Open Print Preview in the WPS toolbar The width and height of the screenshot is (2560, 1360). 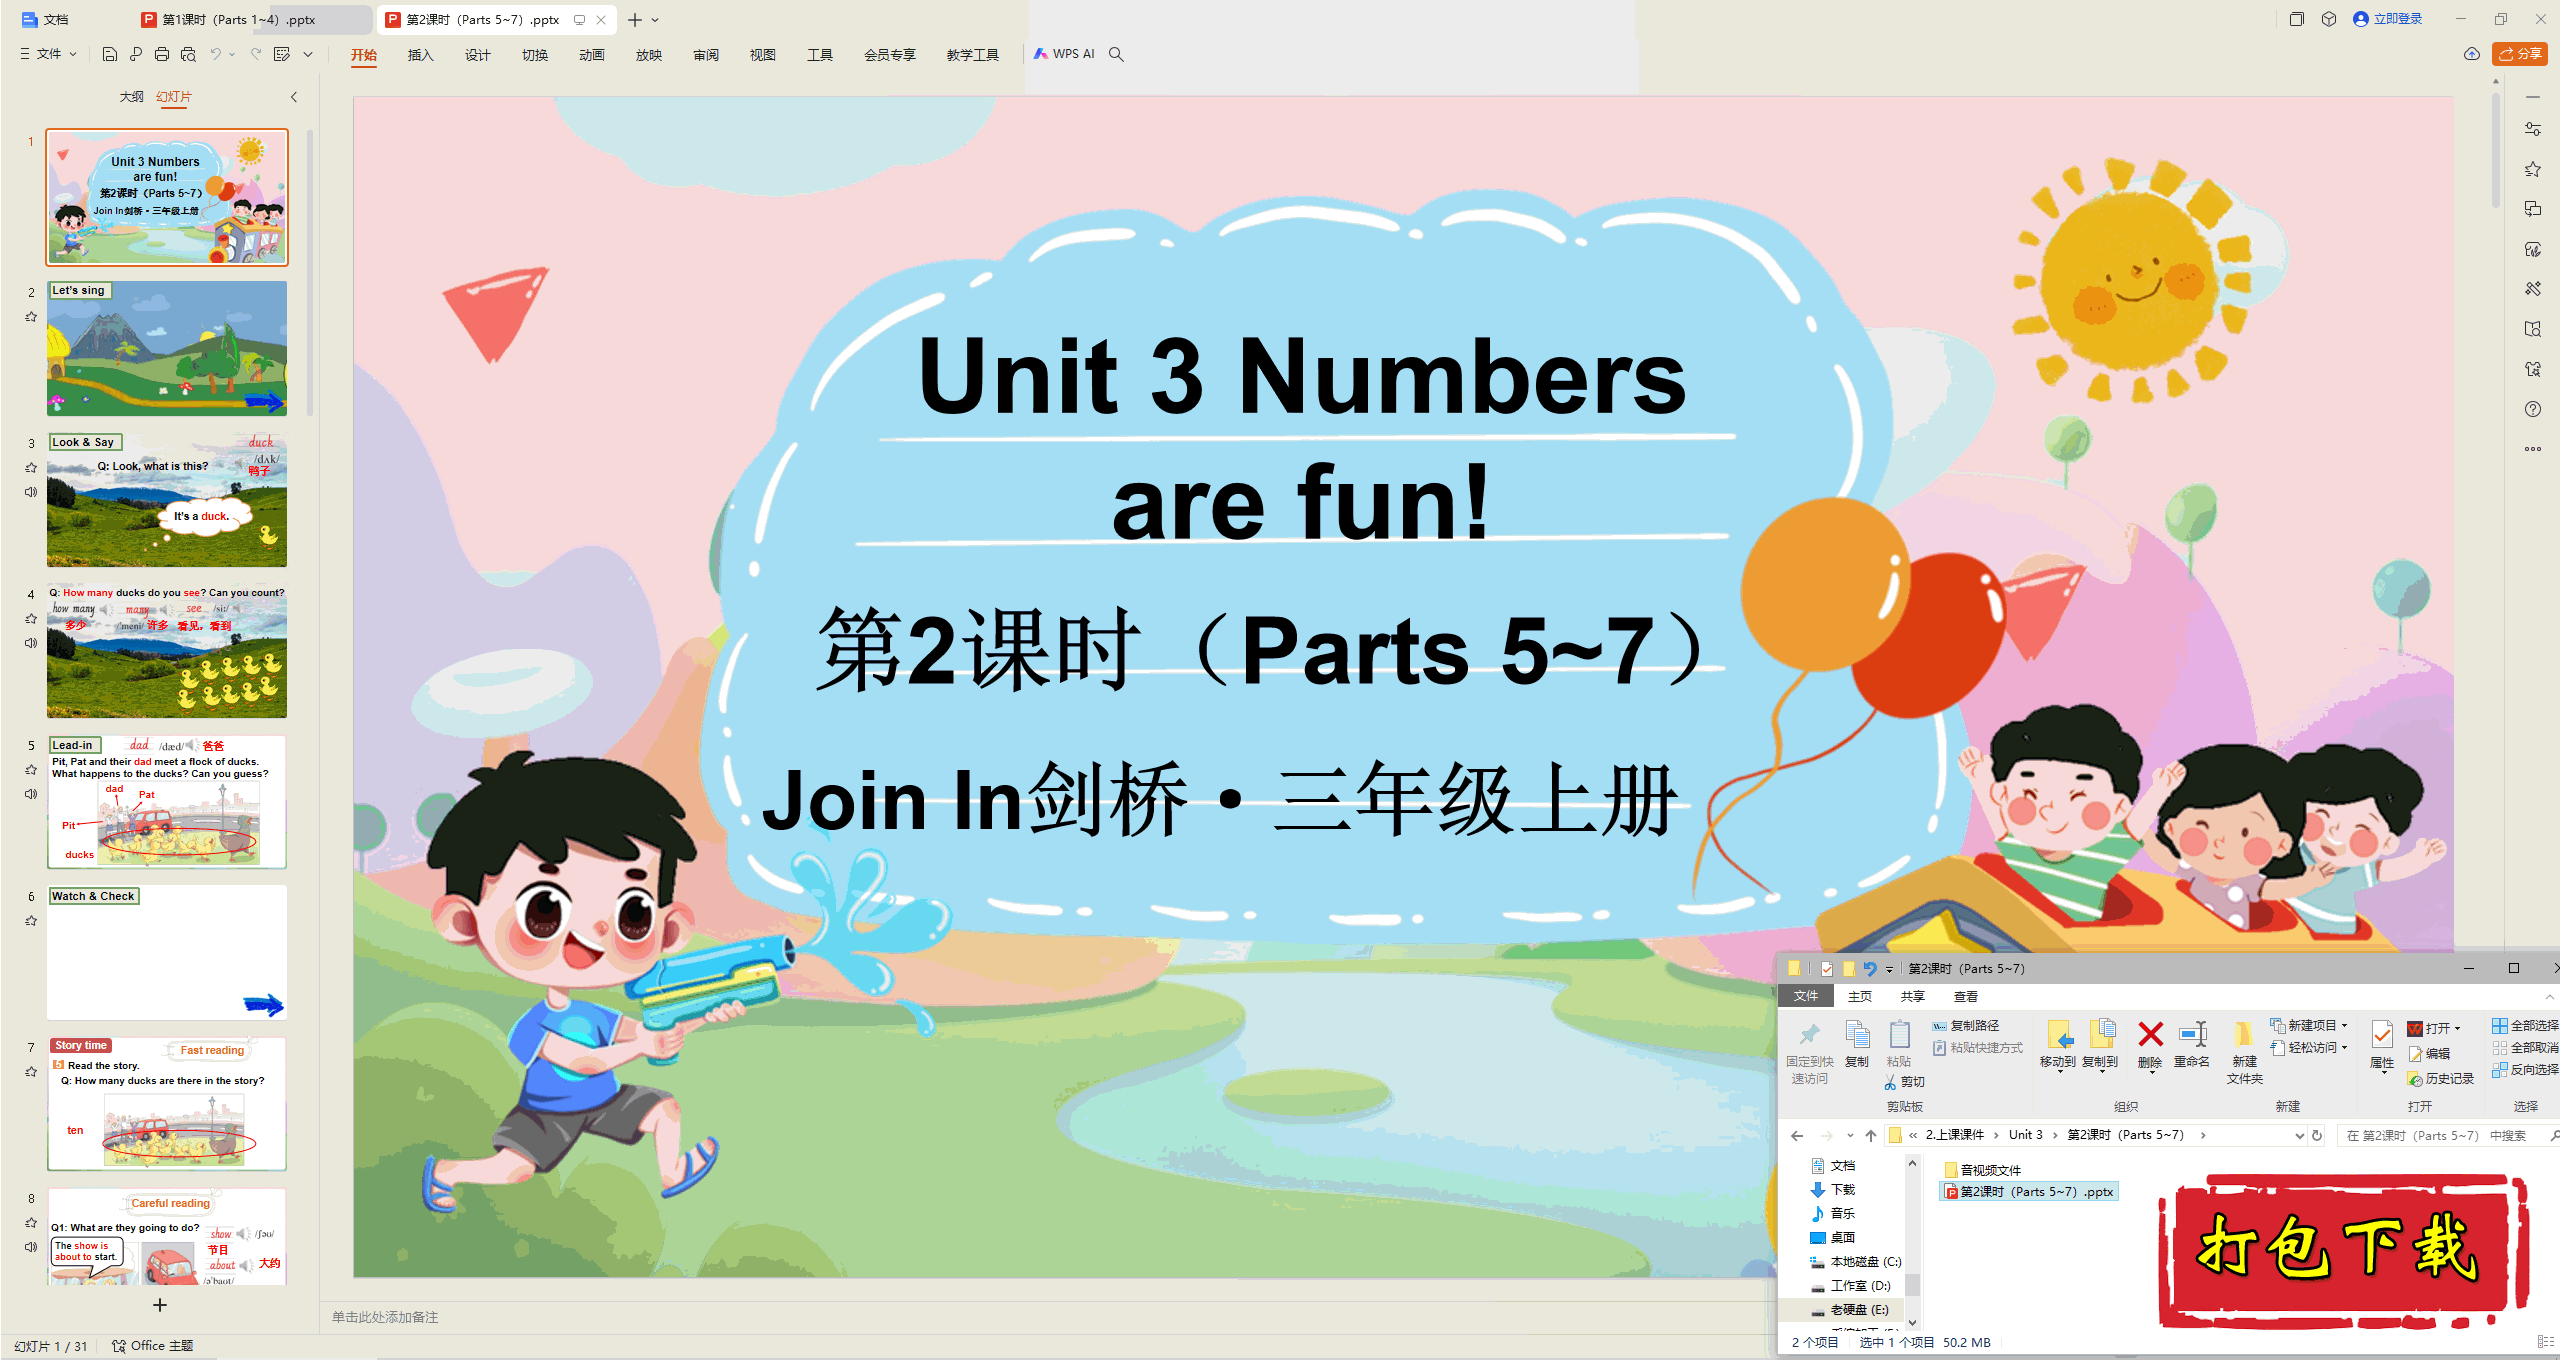188,54
